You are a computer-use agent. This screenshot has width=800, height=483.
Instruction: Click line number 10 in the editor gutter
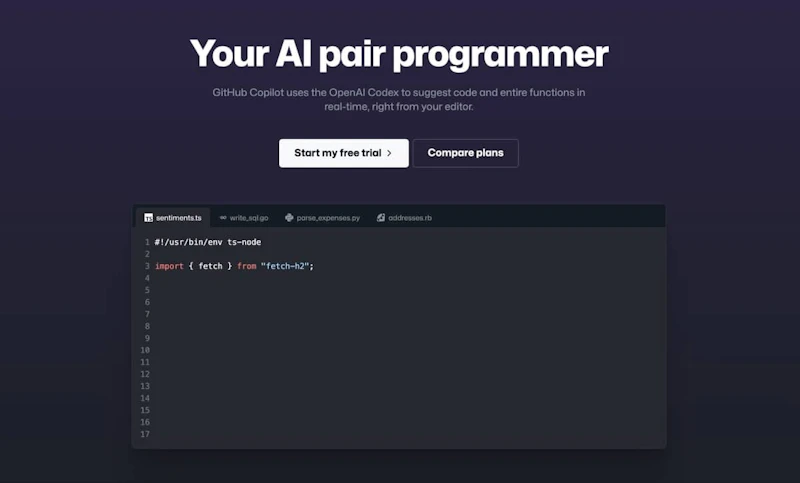pyautogui.click(x=145, y=350)
